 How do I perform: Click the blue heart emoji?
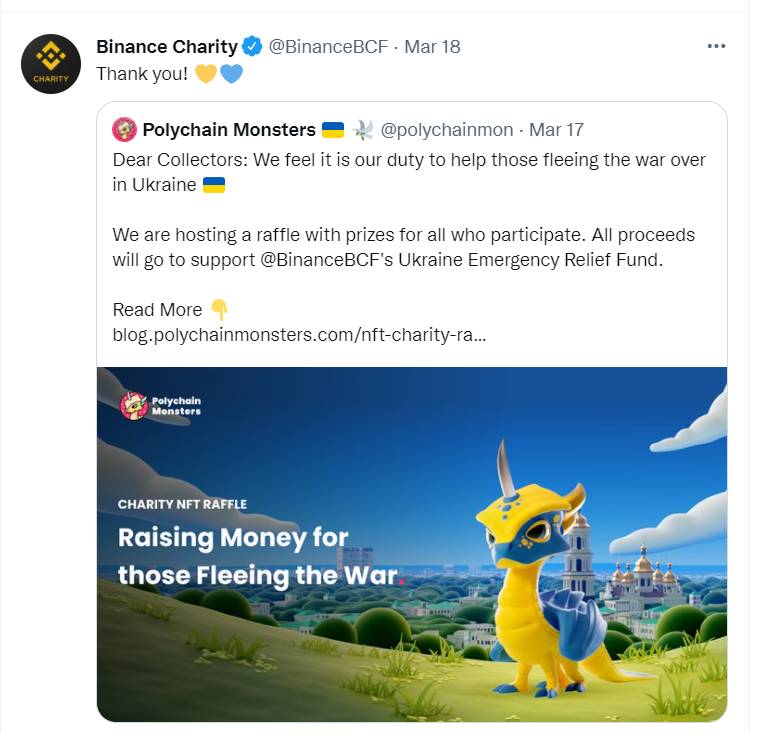point(231,74)
